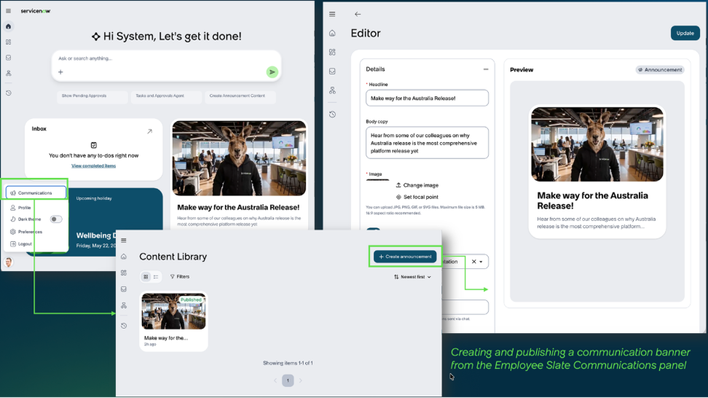
Task: Click Tasks and Approvals Agent chip
Action: pos(166,96)
